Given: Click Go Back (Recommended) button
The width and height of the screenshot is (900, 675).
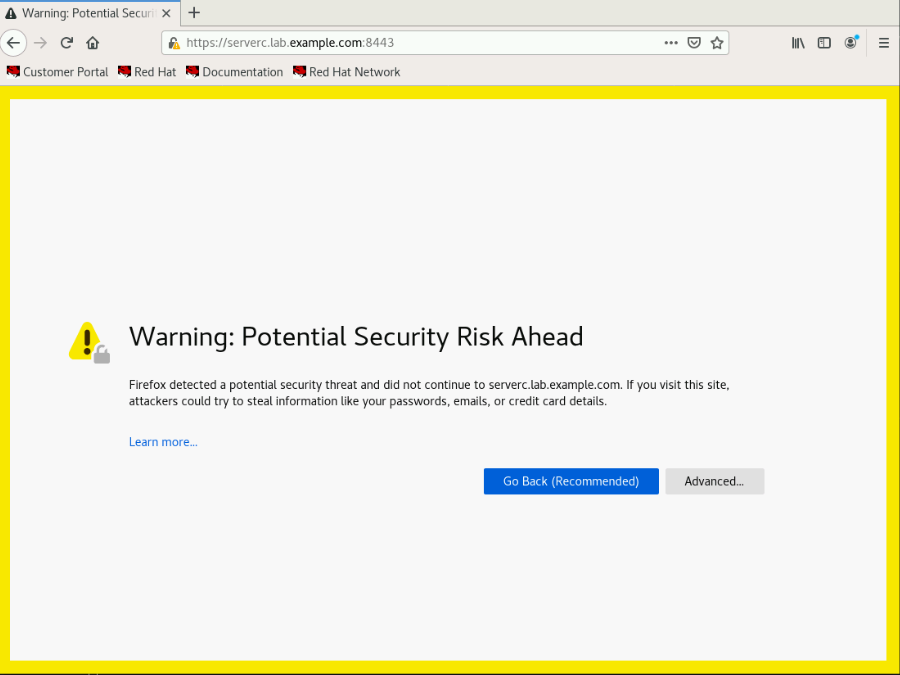Looking at the screenshot, I should (x=571, y=481).
